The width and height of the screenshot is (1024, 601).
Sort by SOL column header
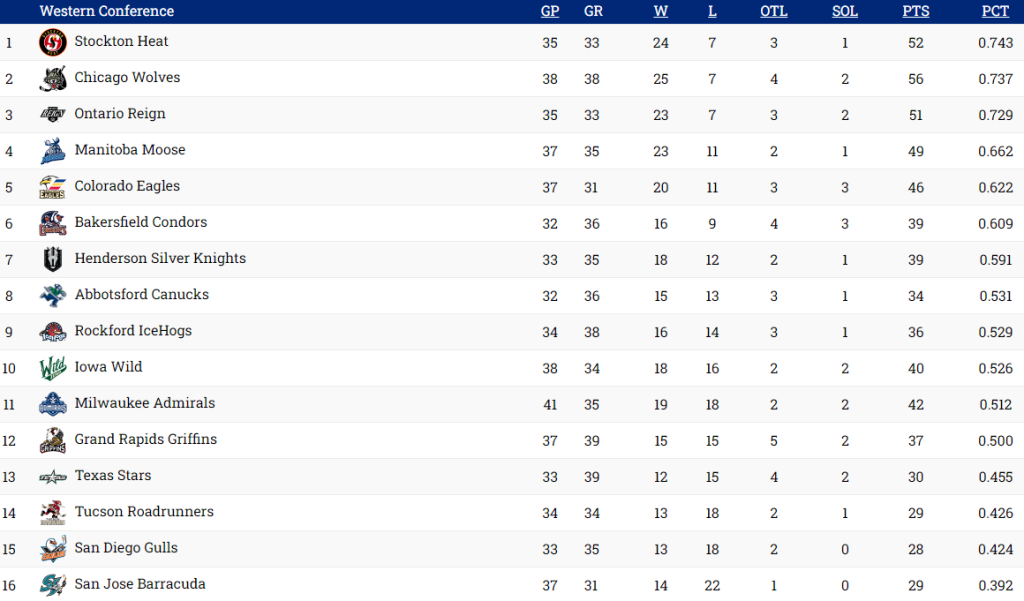(x=845, y=11)
